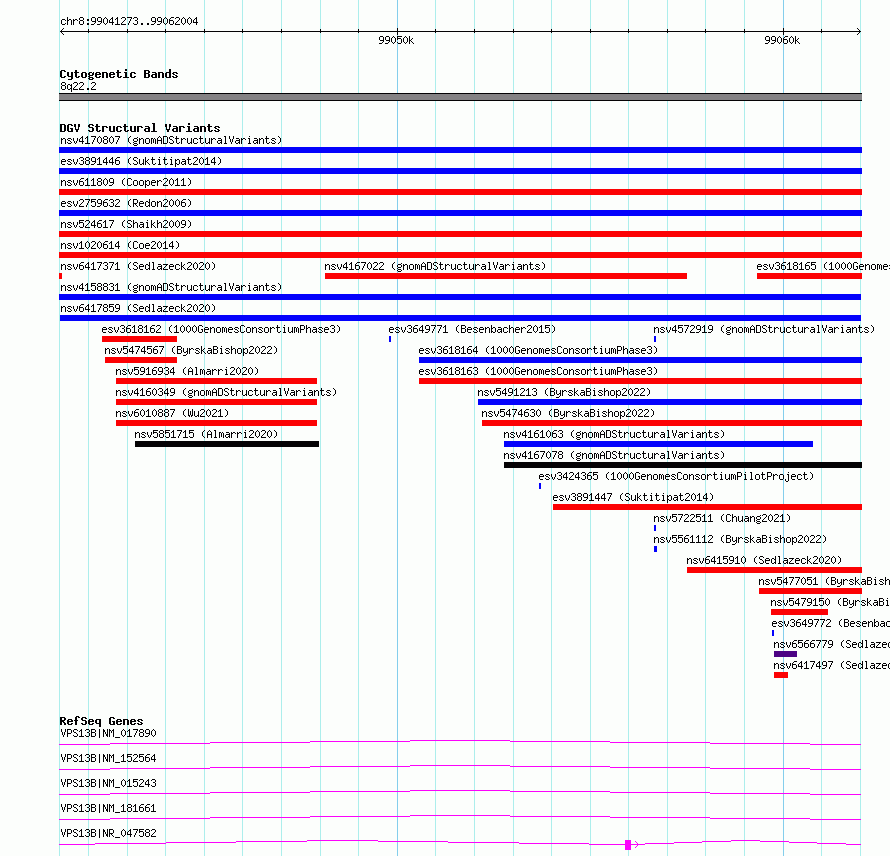The height and width of the screenshot is (856, 890).
Task: Click esv3649772 variant label
Action: pyautogui.click(x=830, y=623)
